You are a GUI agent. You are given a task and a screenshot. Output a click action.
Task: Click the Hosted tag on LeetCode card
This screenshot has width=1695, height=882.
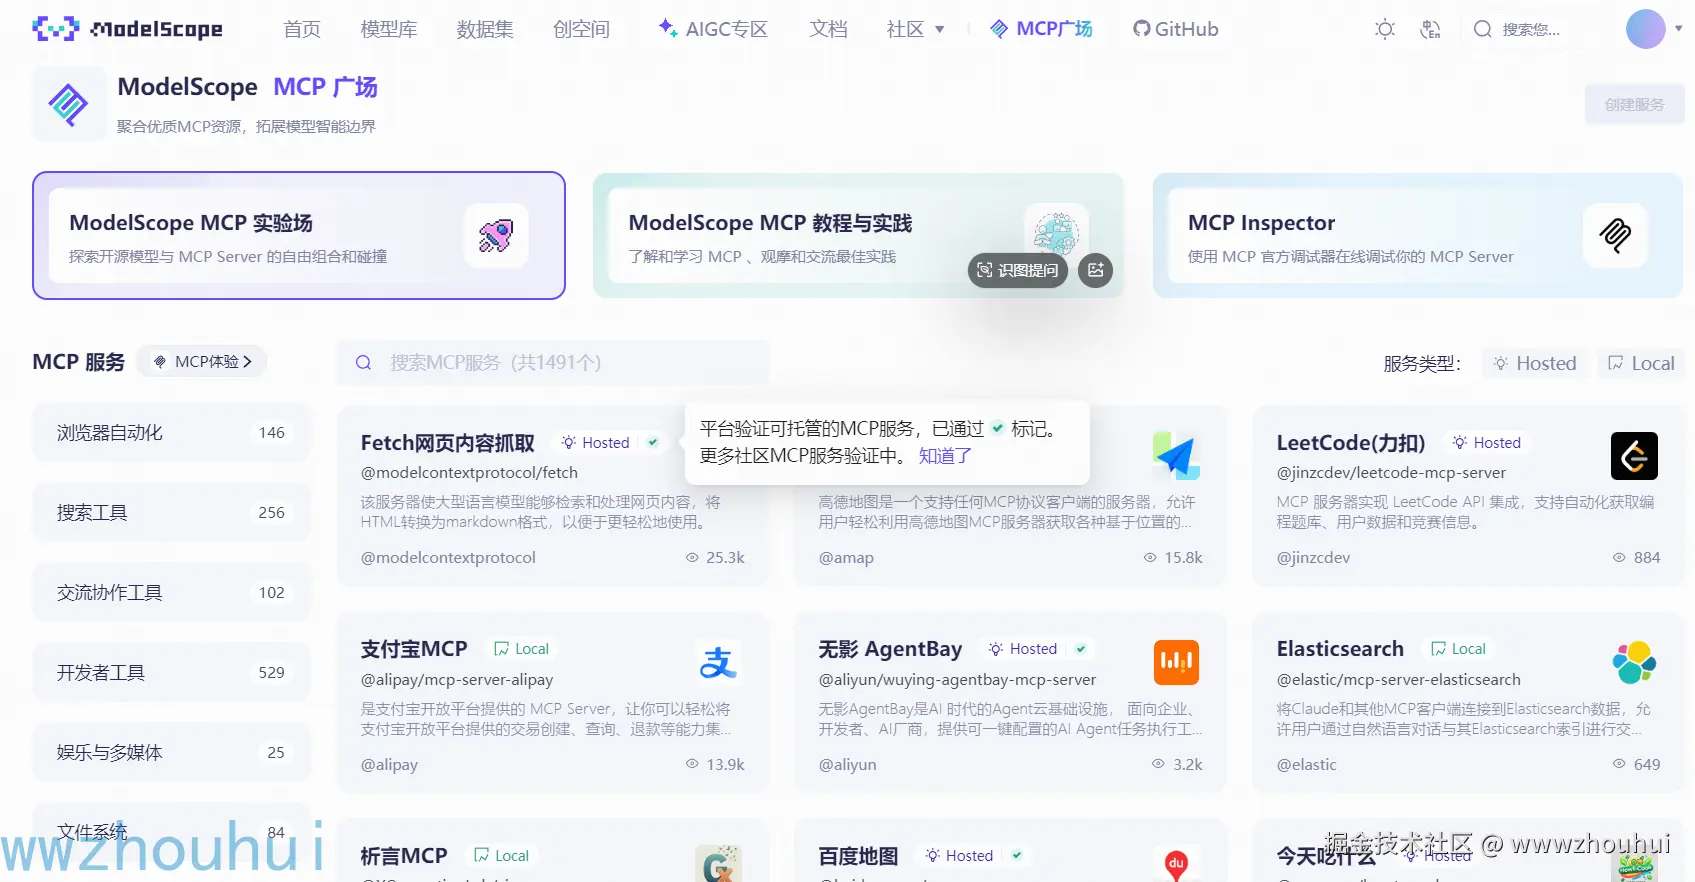tap(1487, 442)
